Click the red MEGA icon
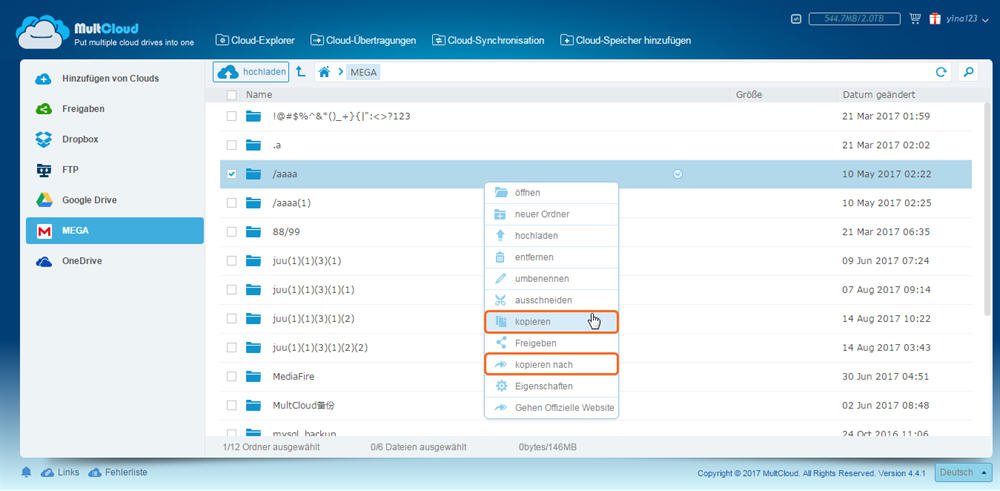The width and height of the screenshot is (1000, 491). point(44,231)
